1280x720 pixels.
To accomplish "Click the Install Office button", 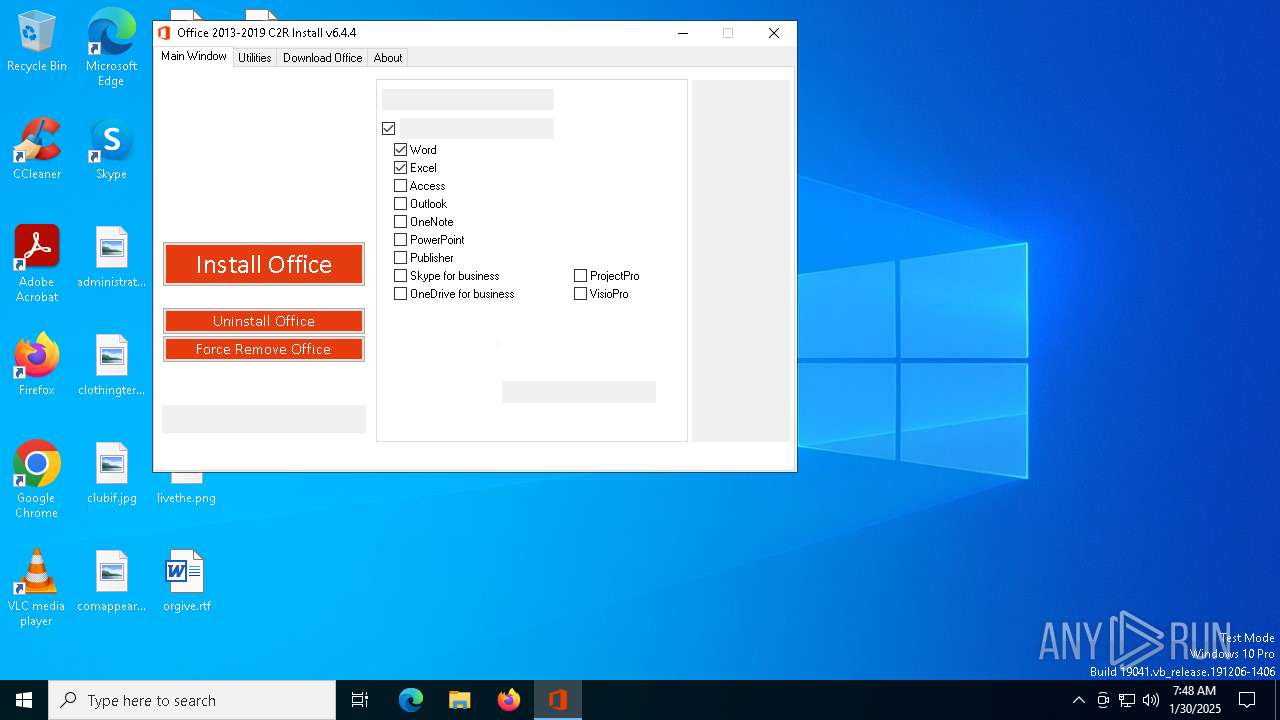I will tap(264, 264).
